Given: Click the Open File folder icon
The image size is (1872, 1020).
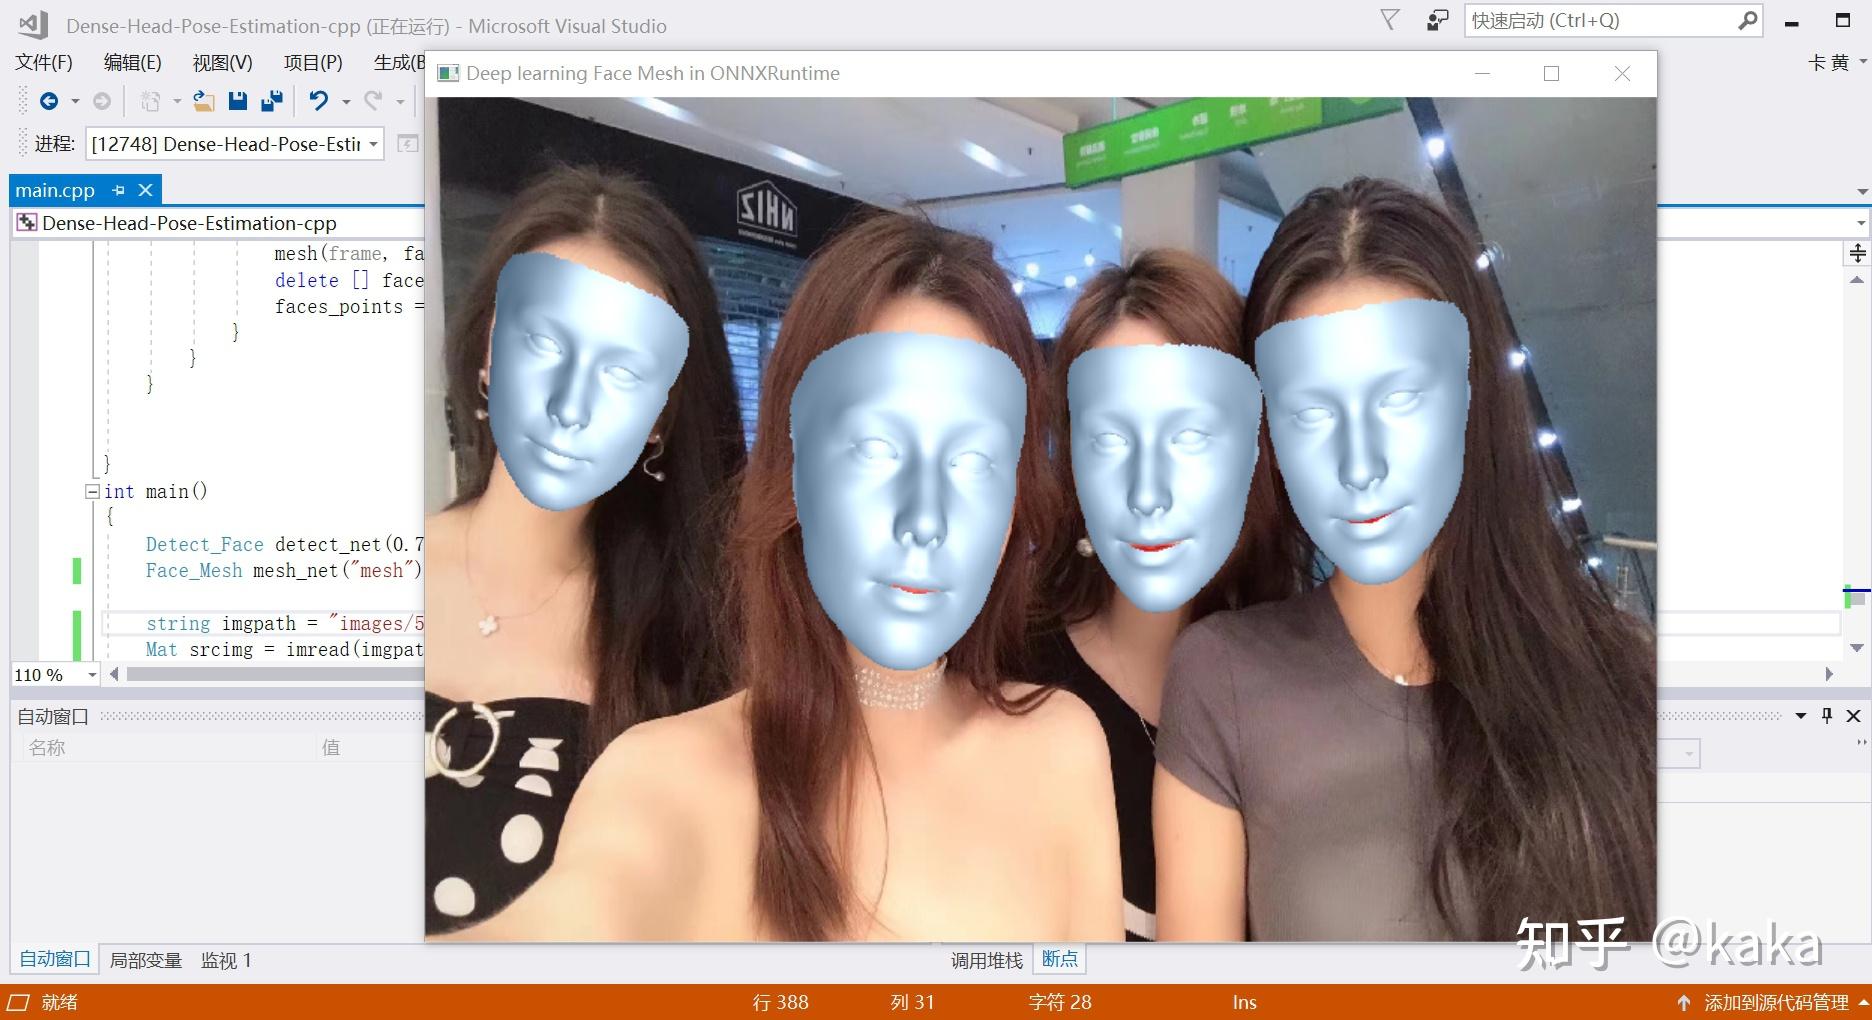Looking at the screenshot, I should point(204,101).
